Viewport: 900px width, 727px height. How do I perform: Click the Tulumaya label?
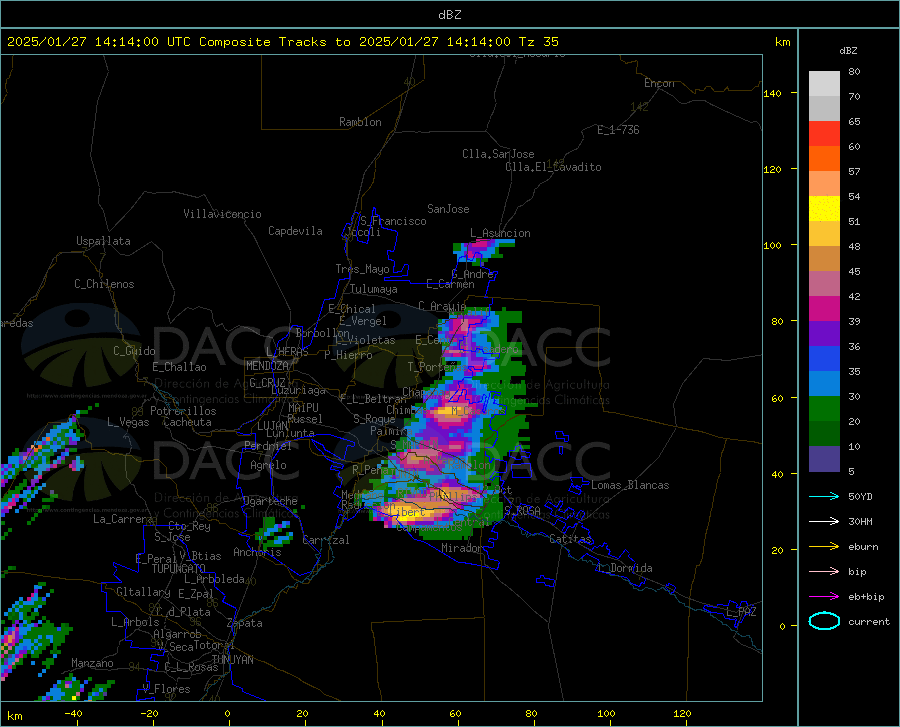374,289
